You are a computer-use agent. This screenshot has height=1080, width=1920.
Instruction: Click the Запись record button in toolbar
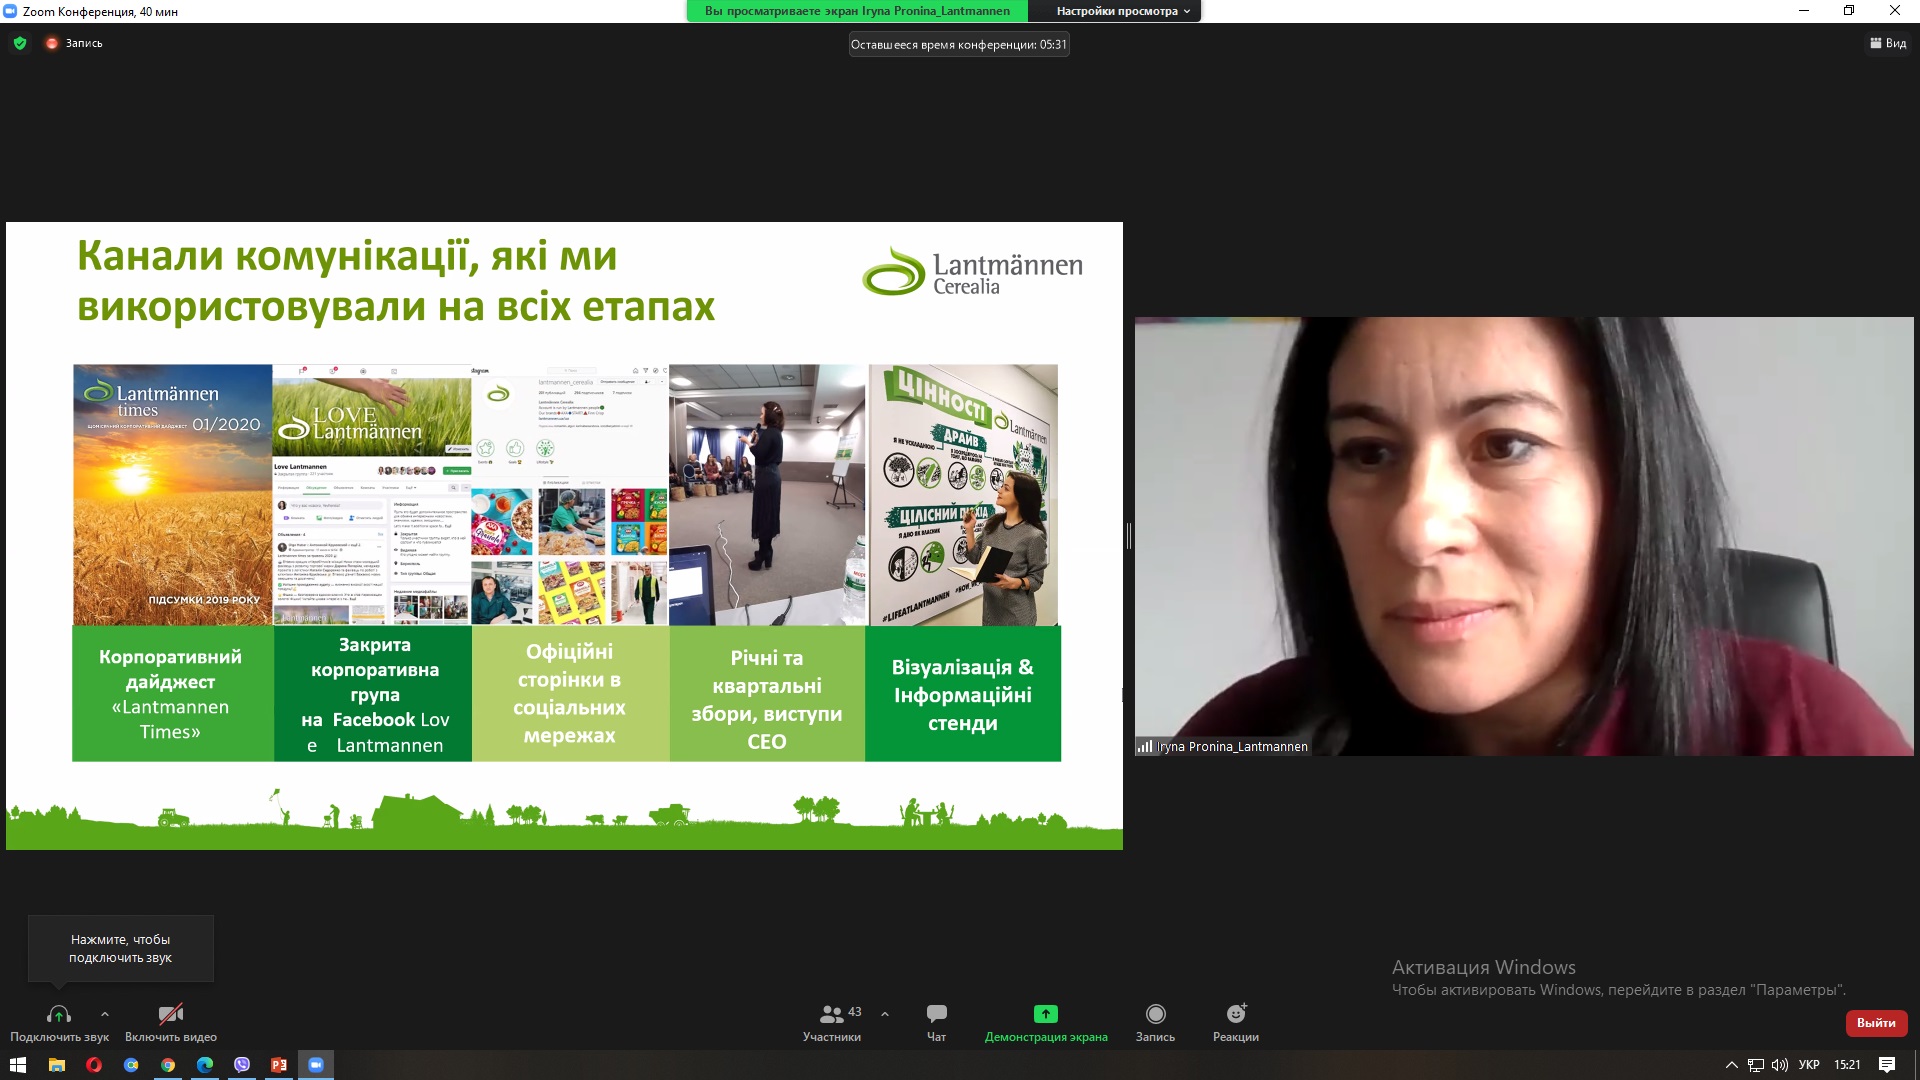(x=1155, y=1015)
